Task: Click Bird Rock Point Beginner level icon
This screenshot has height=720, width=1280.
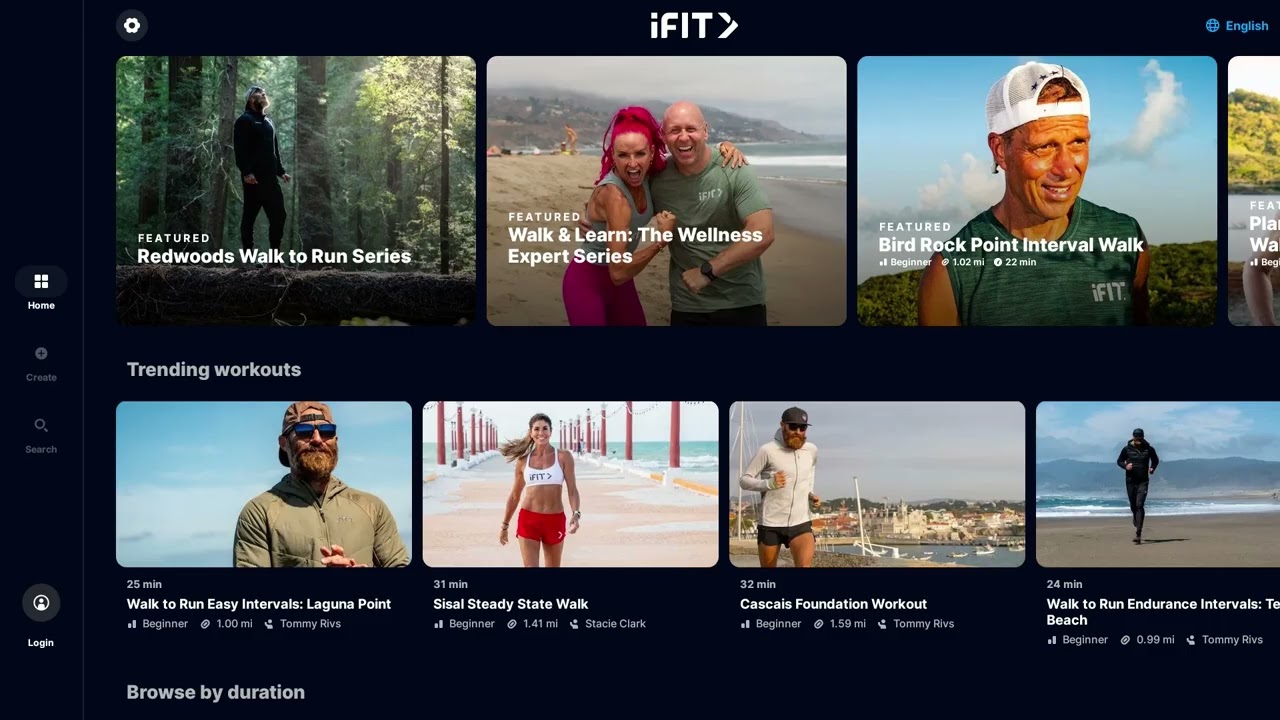Action: coord(883,262)
